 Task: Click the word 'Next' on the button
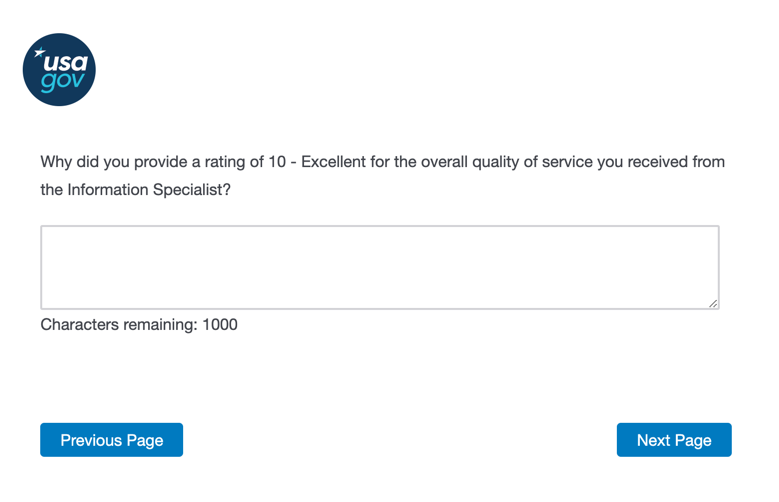click(654, 440)
